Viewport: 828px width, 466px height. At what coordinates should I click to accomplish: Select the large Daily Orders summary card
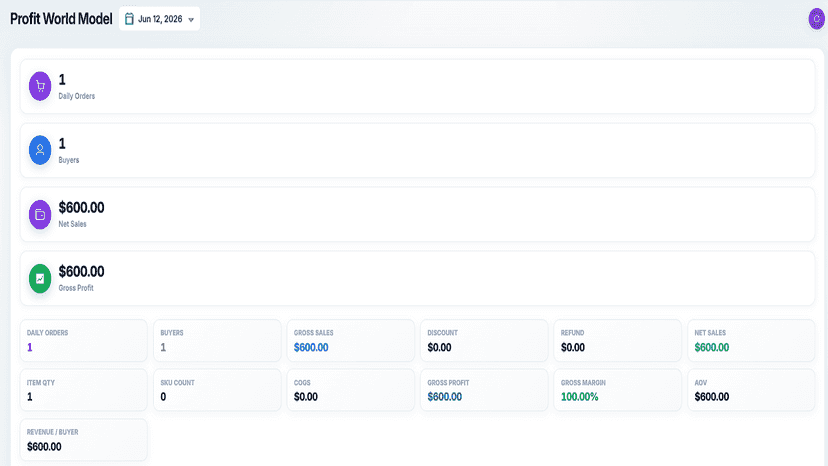coord(417,86)
